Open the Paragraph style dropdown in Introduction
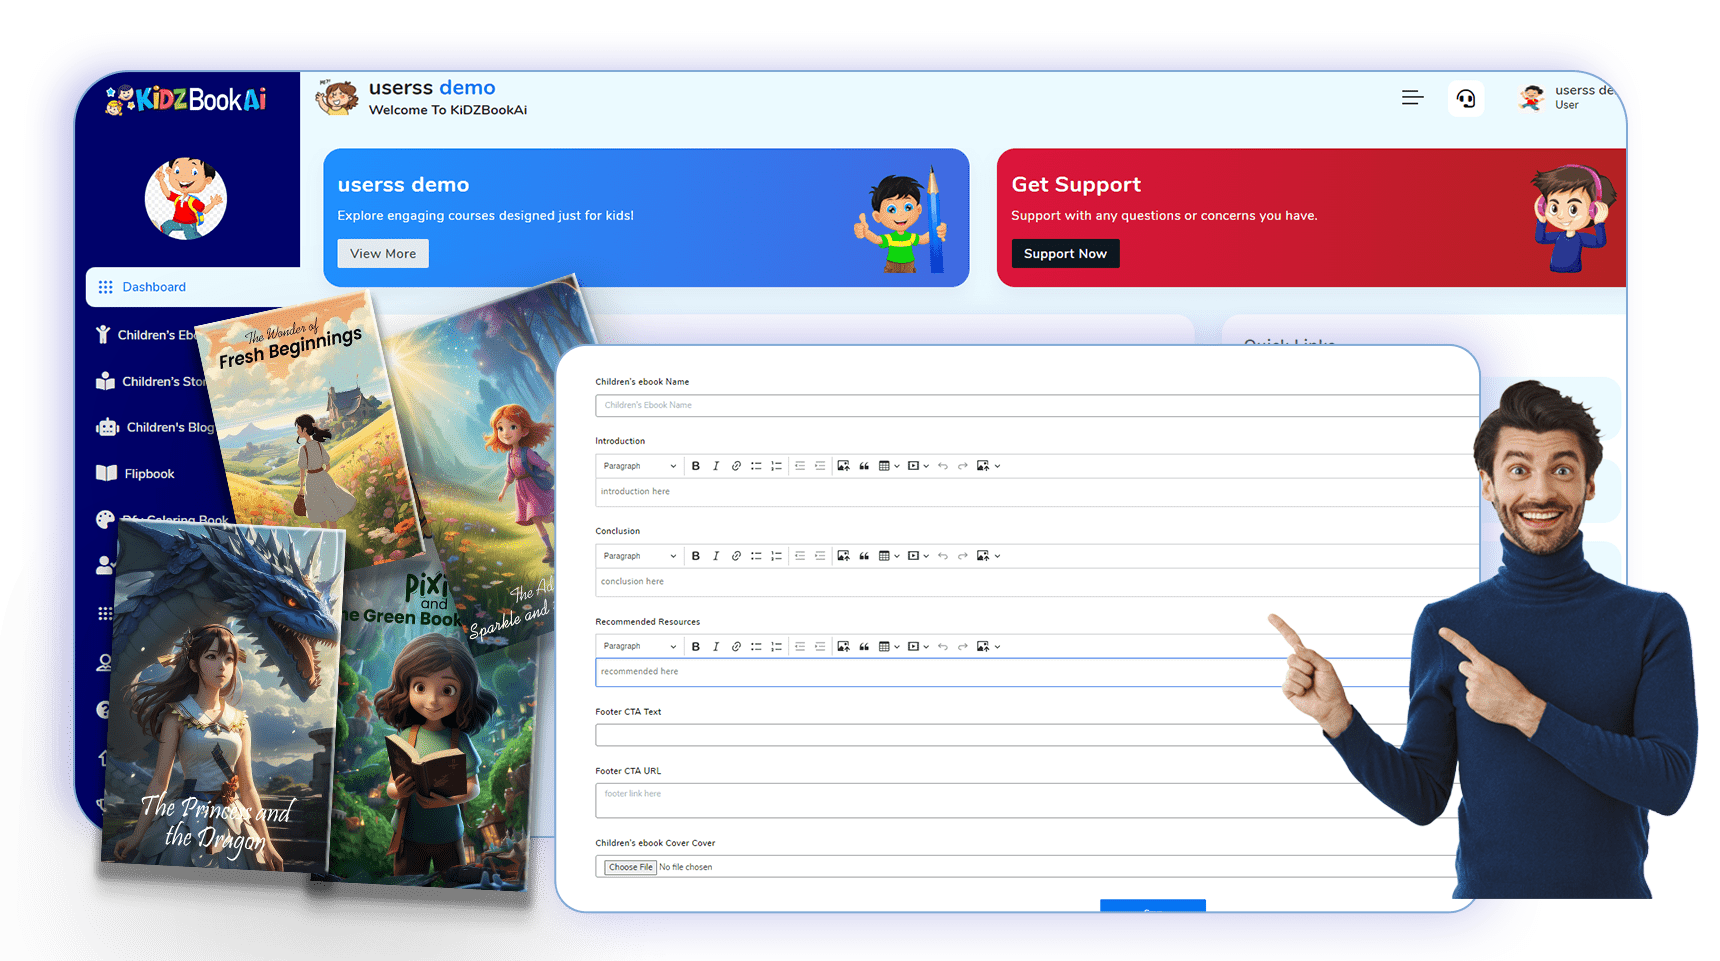Viewport: 1720px width, 961px height. pyautogui.click(x=640, y=466)
